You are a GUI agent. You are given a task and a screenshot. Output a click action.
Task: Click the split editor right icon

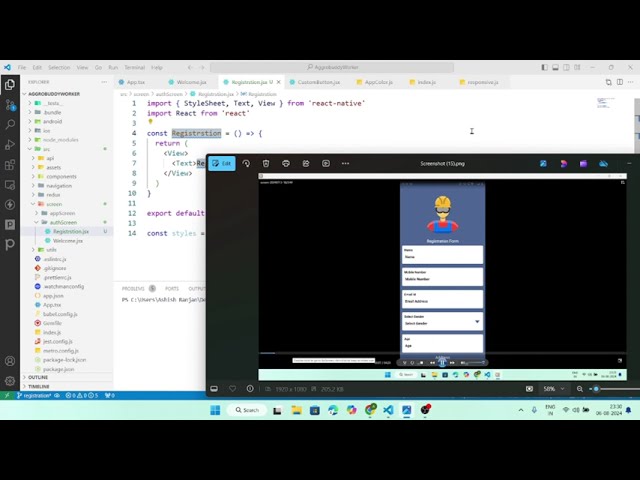tap(620, 82)
